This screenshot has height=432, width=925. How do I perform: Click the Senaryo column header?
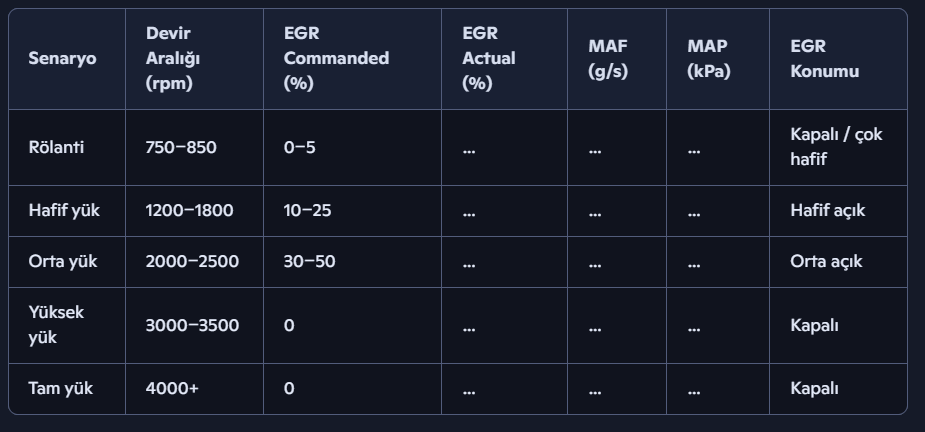point(63,58)
